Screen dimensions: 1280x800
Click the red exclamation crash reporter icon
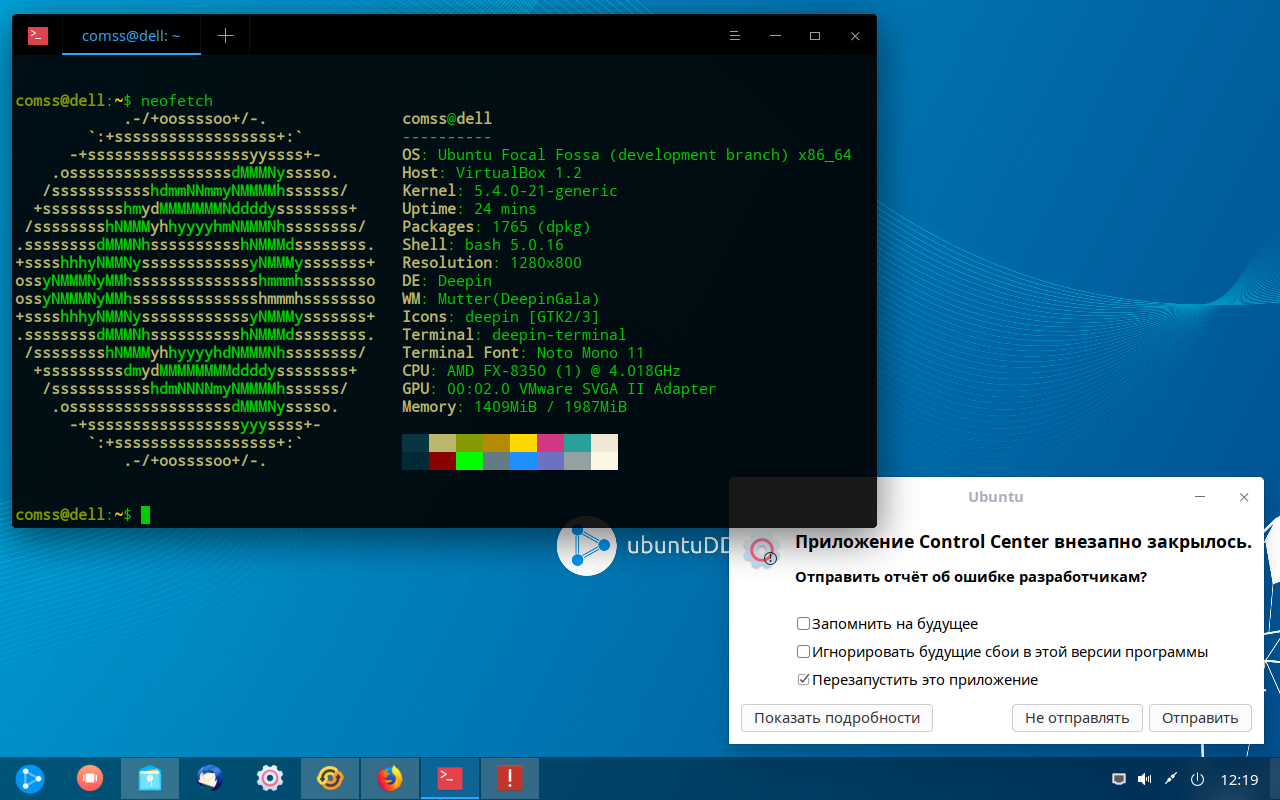[x=510, y=778]
